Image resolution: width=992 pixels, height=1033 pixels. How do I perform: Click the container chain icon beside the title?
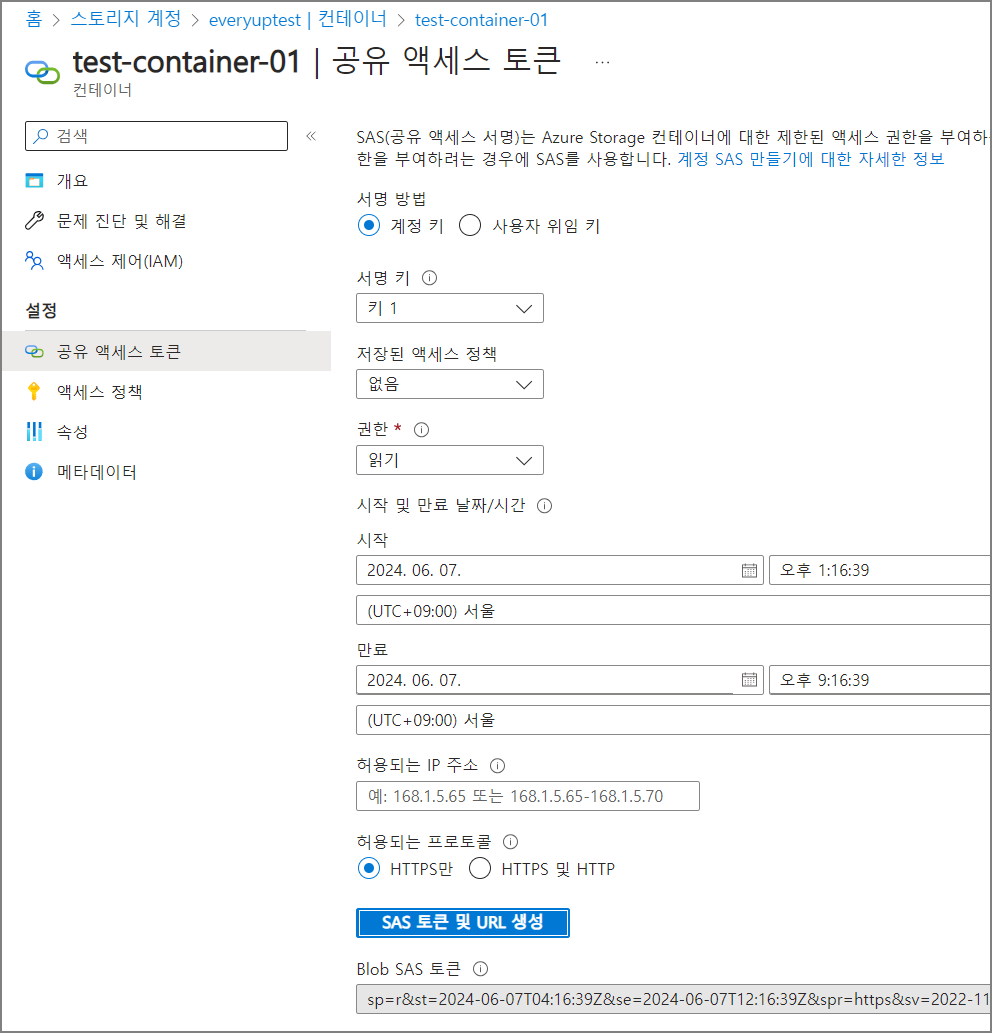(43, 72)
